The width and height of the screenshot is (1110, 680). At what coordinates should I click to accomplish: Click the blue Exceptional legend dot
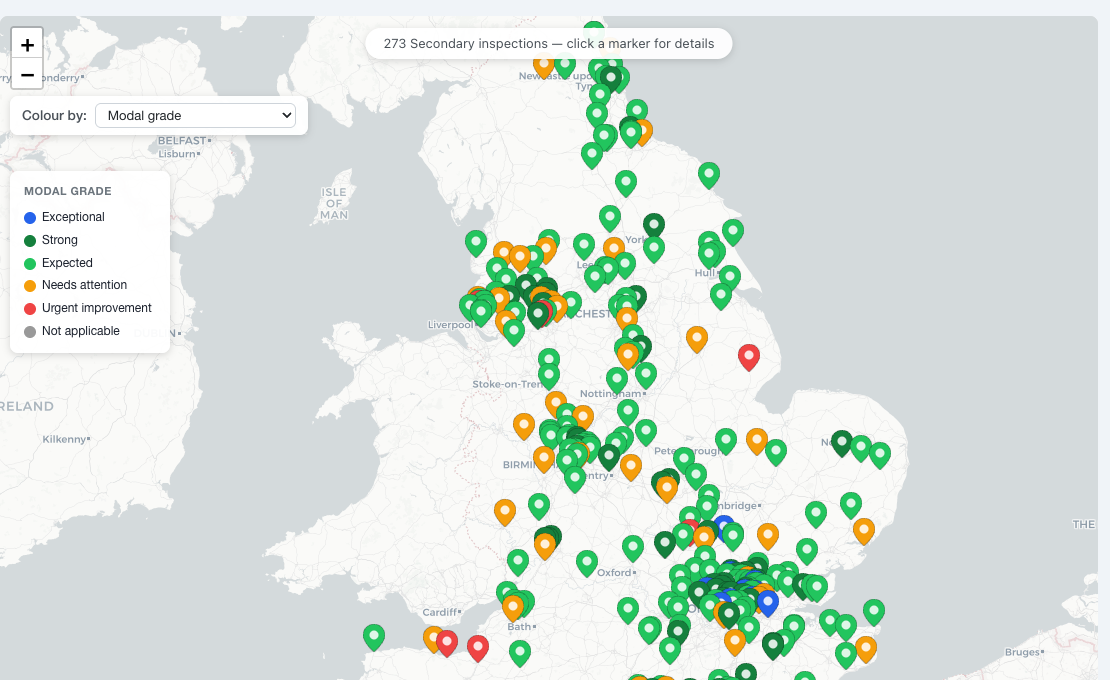coord(30,218)
